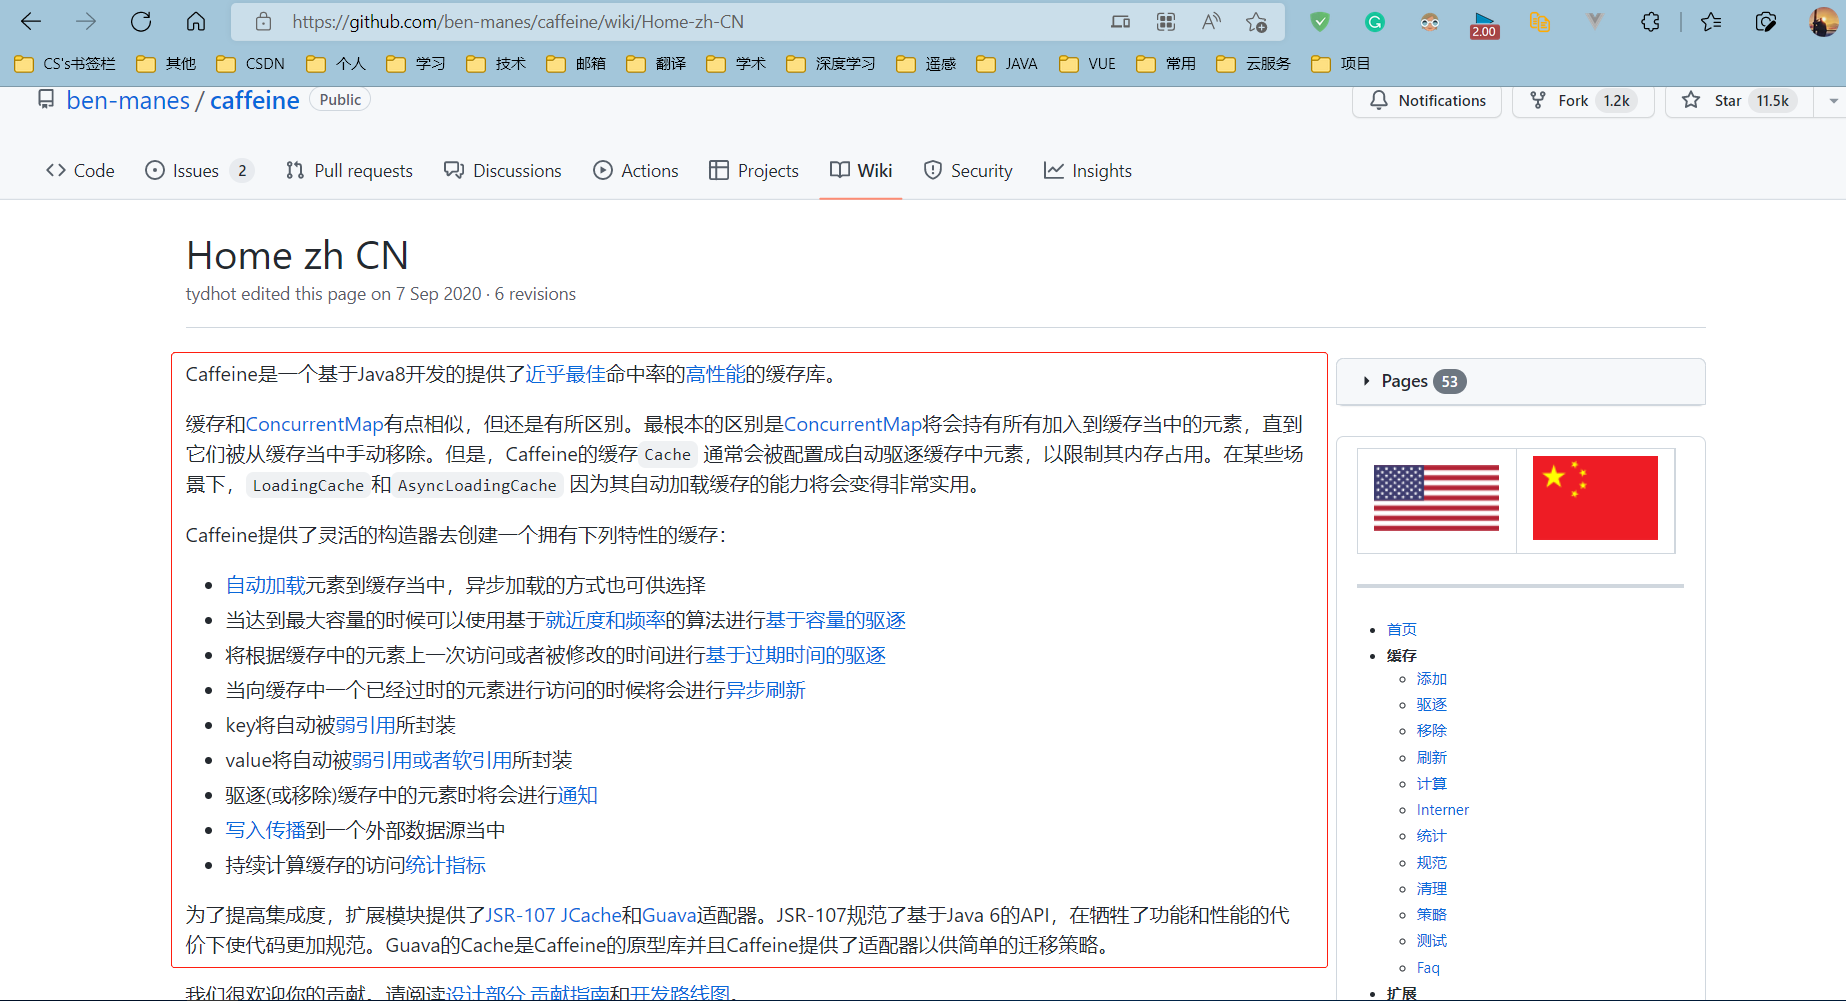Open the 深度学习 bookmark folder

click(831, 64)
